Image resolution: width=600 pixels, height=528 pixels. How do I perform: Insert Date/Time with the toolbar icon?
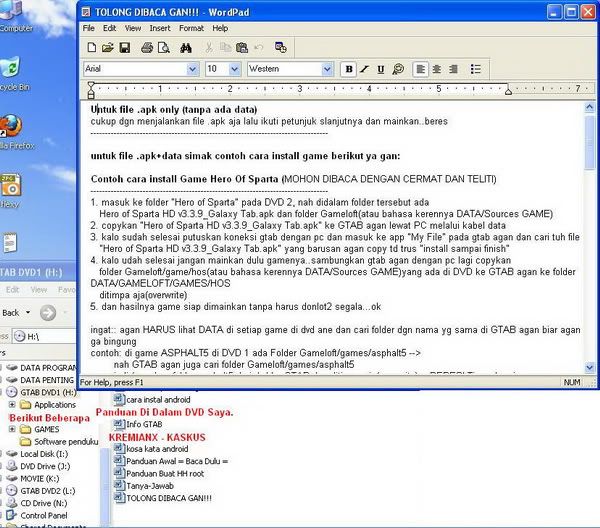coord(281,47)
